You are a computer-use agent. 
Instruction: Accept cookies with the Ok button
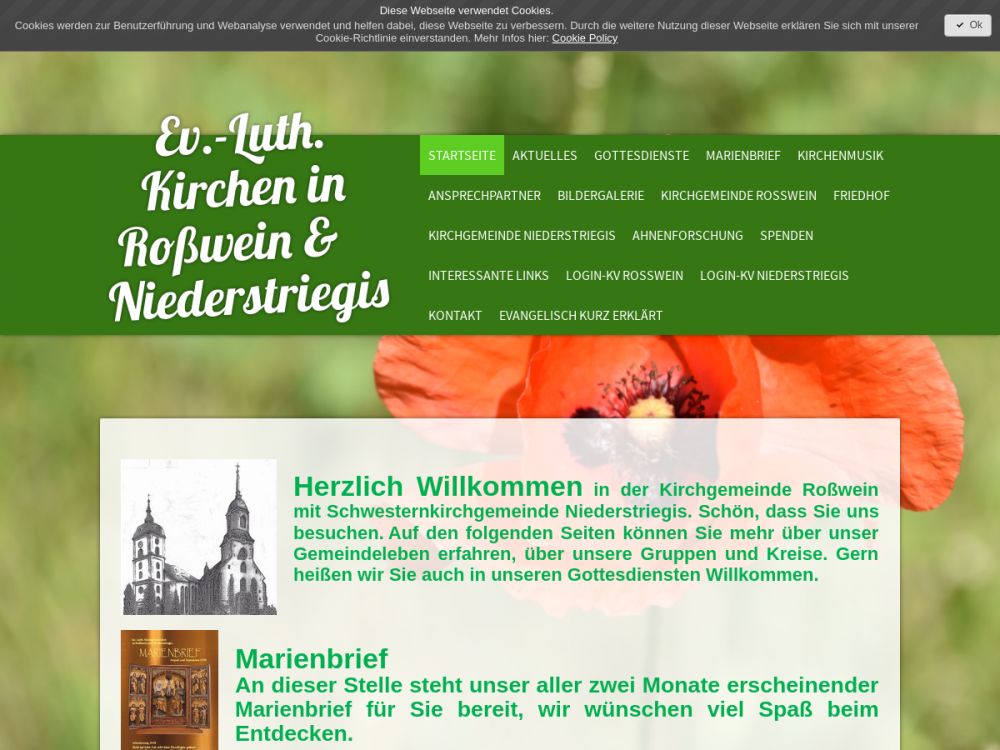point(967,25)
